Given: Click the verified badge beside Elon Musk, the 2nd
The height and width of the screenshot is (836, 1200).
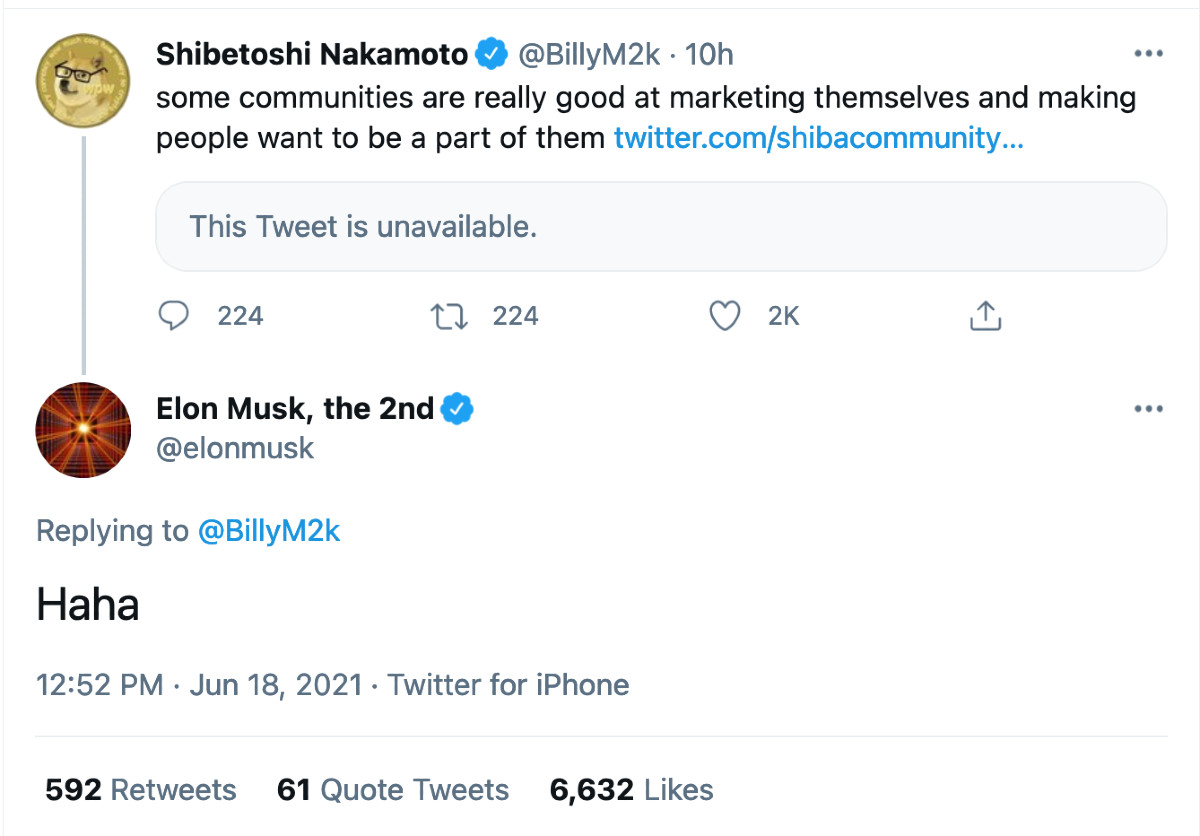Looking at the screenshot, I should click(x=457, y=409).
